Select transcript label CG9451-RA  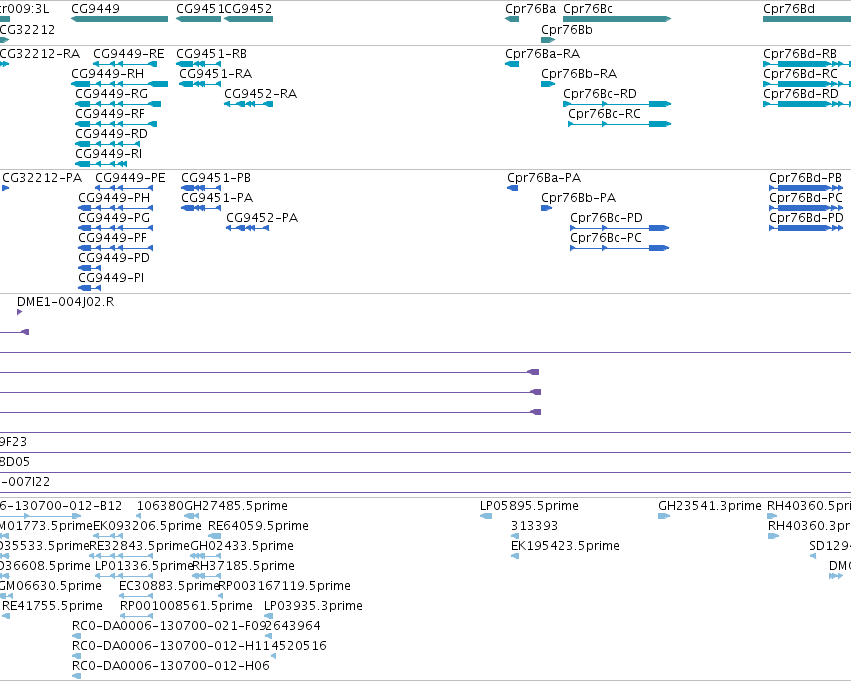point(215,74)
